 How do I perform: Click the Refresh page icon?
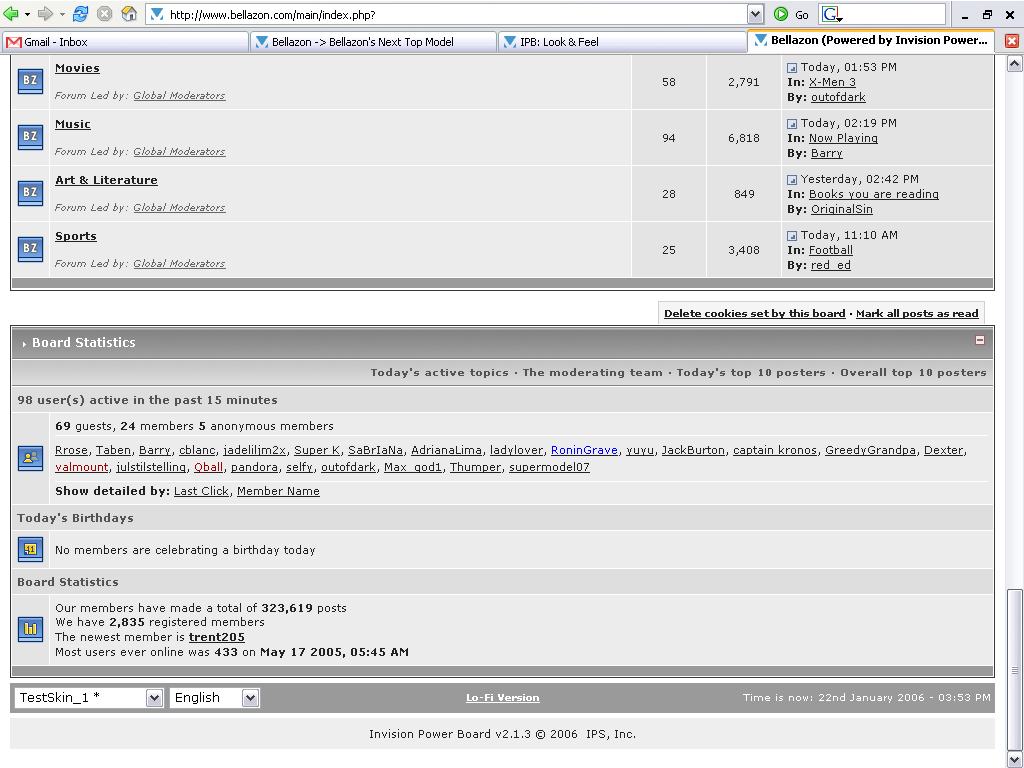80,14
